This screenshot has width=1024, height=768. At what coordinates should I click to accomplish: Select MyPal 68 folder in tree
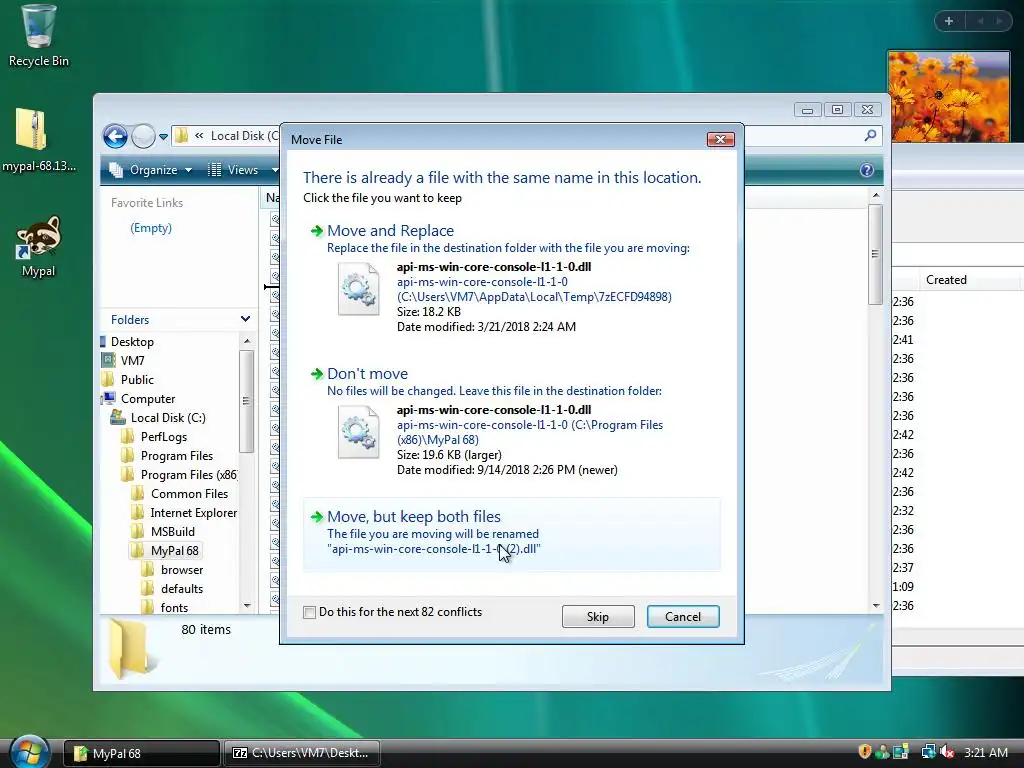coord(174,551)
